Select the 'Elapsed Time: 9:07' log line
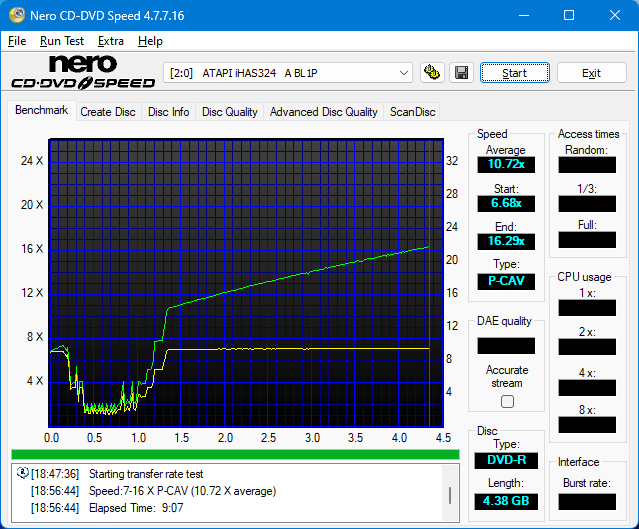Screen dimensions: 639x529 [136, 508]
